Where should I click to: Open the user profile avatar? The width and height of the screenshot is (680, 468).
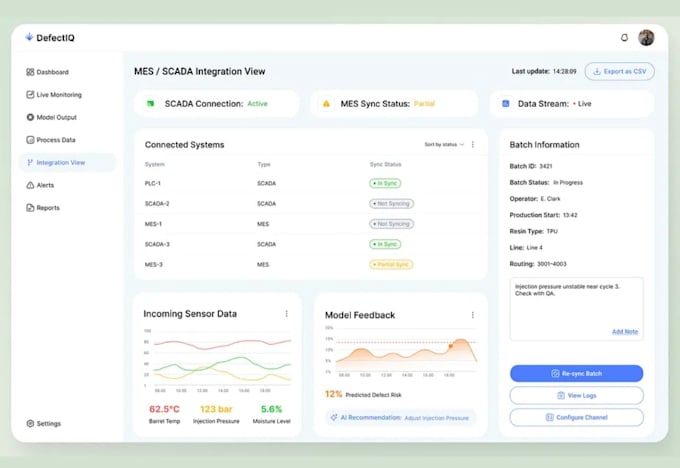646,38
